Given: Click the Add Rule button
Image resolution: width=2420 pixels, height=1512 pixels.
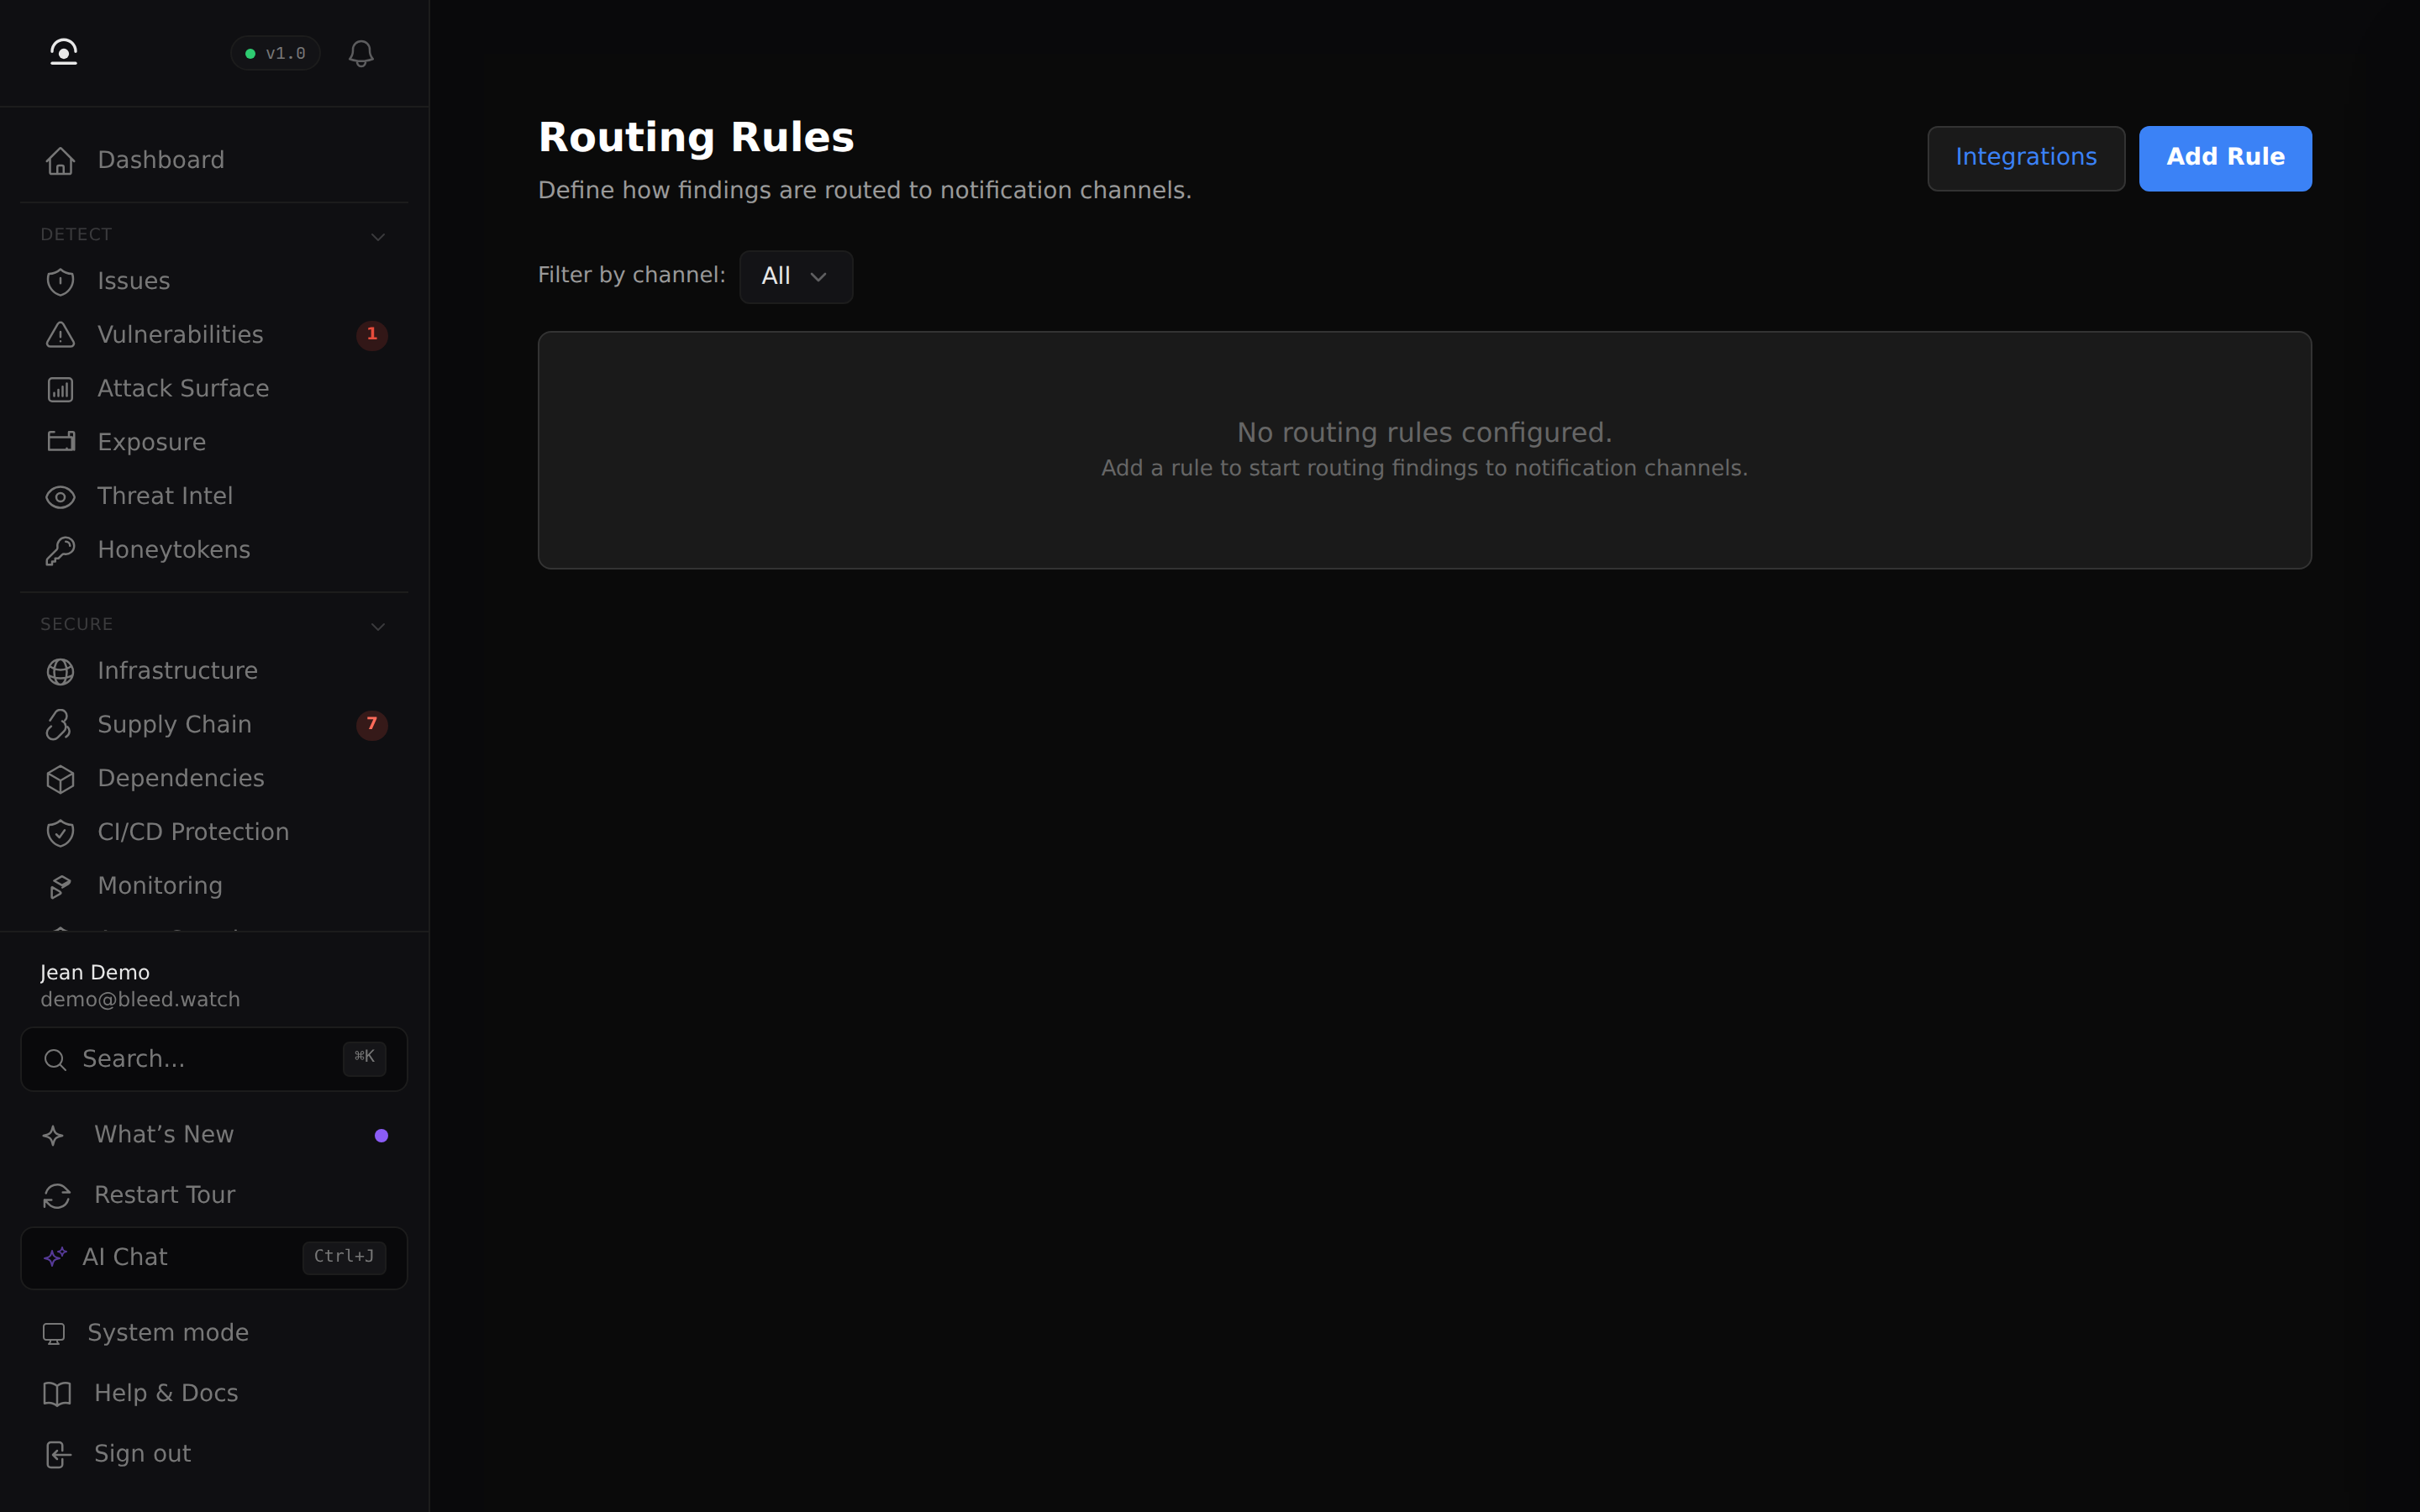Looking at the screenshot, I should coord(2225,158).
